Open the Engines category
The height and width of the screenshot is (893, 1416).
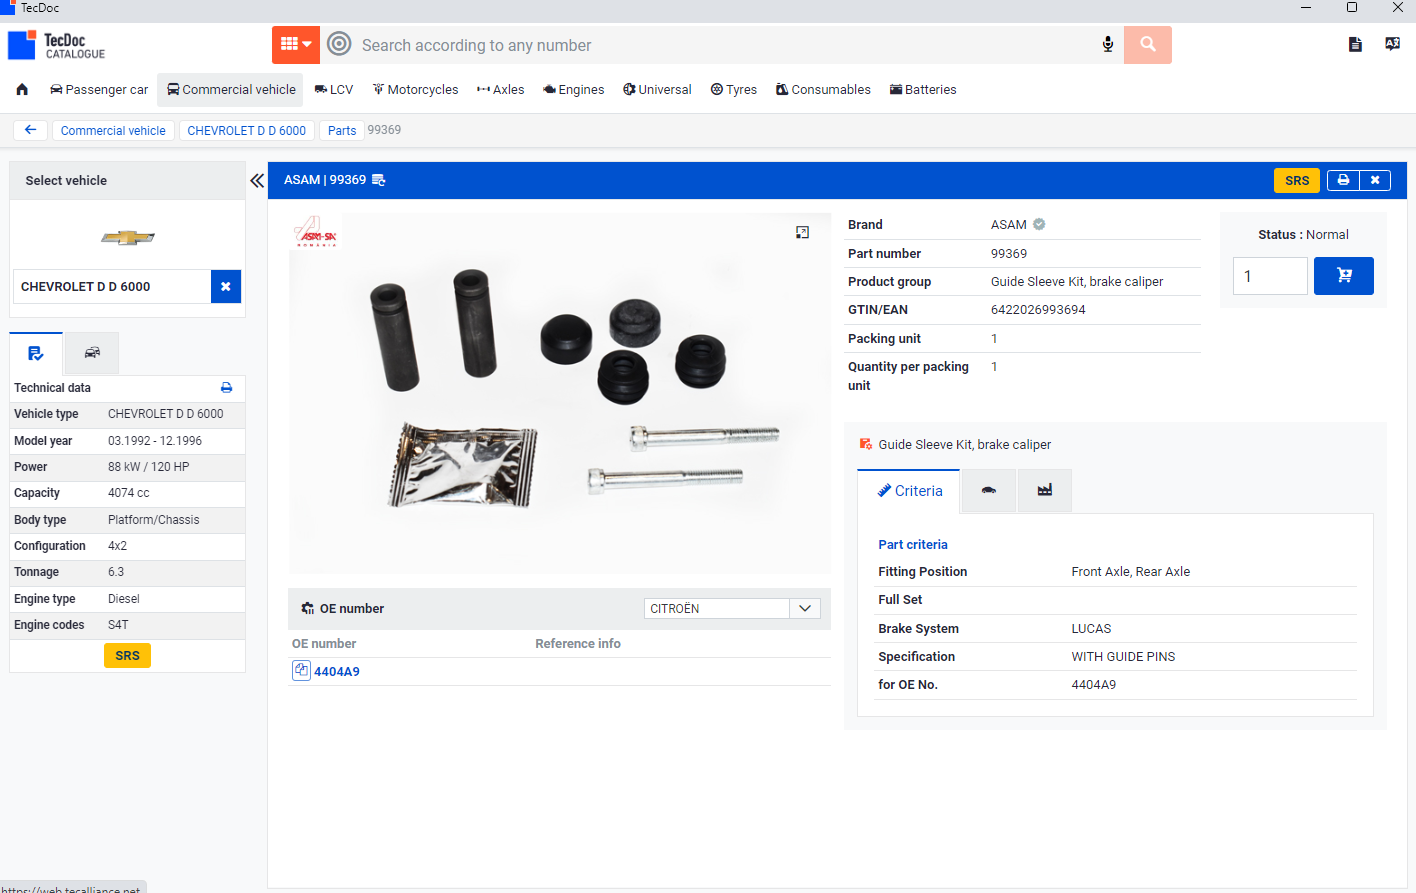(574, 89)
